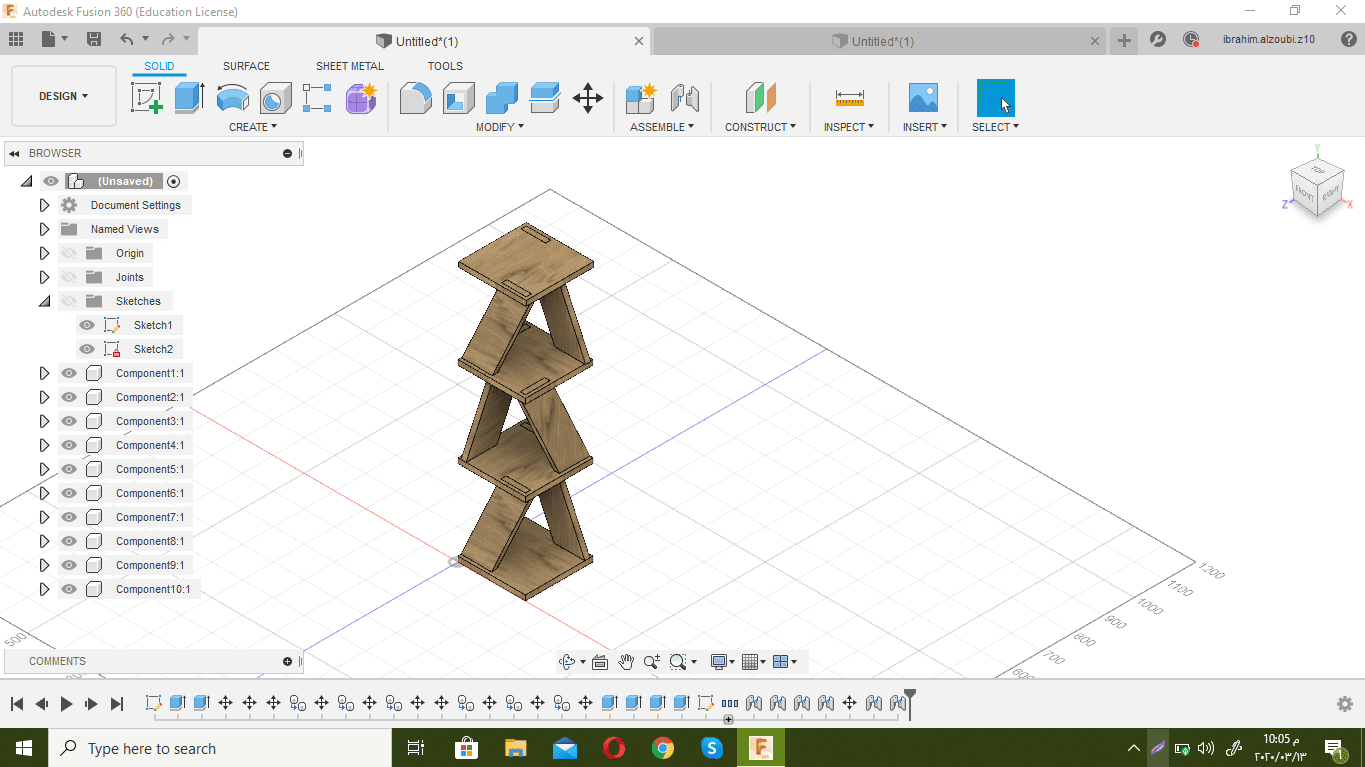Open Opera from the taskbar
The image size is (1365, 767).
pyautogui.click(x=613, y=748)
